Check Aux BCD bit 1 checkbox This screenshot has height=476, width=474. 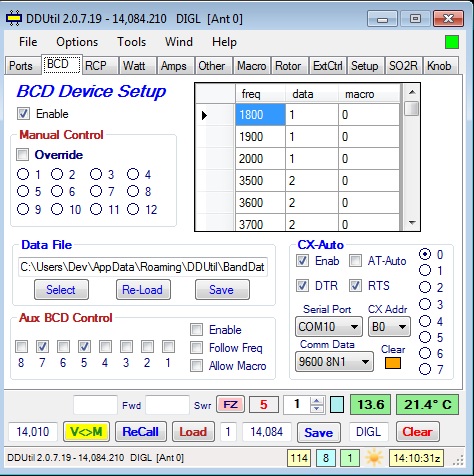click(168, 347)
